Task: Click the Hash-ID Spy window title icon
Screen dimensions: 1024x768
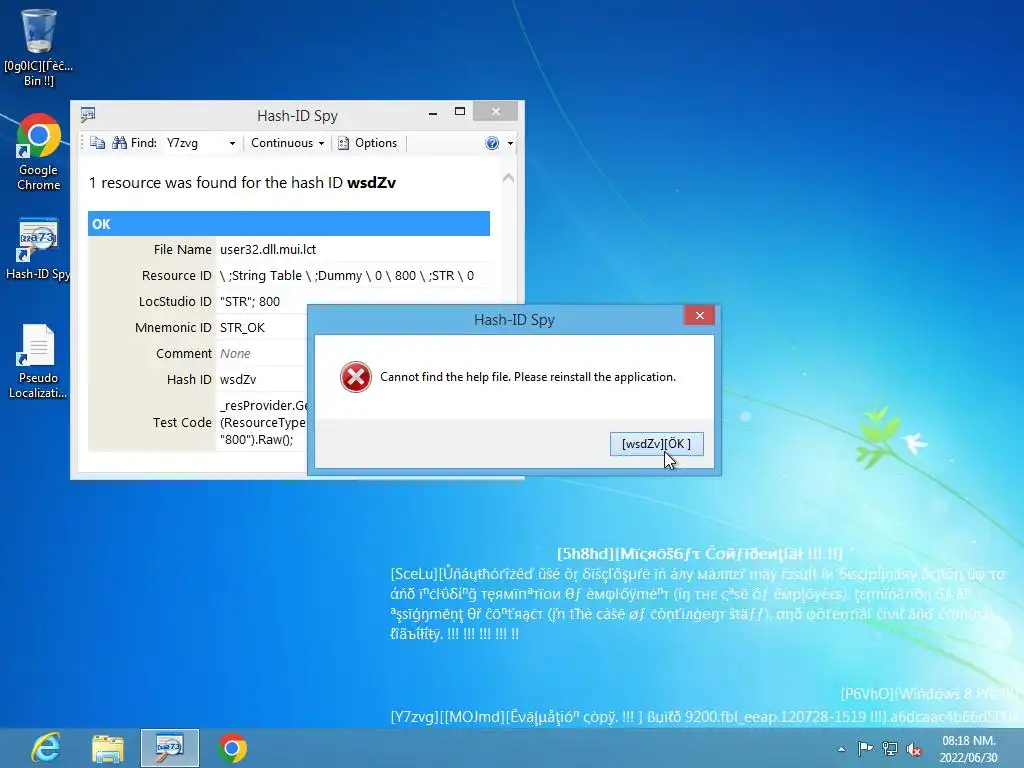Action: click(x=88, y=116)
